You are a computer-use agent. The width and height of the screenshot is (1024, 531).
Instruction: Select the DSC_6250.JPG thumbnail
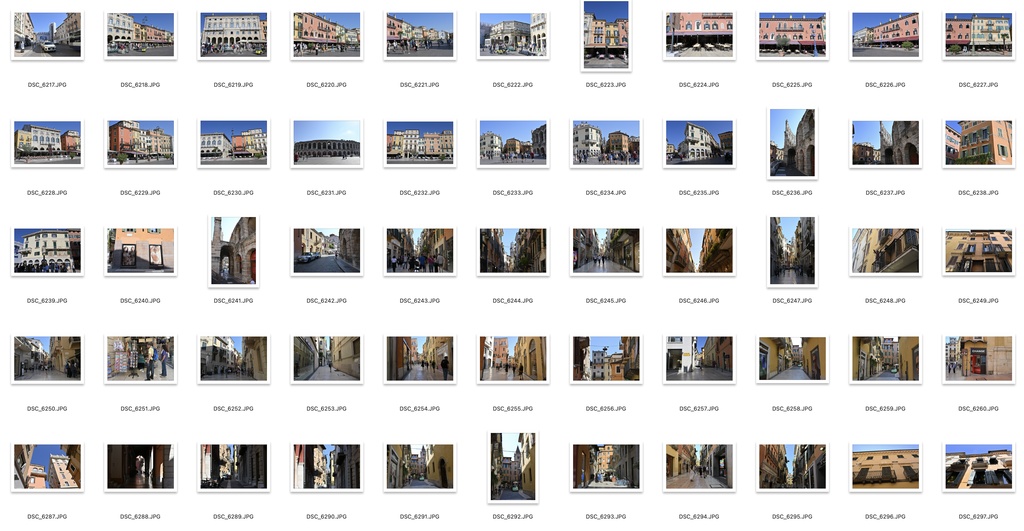(x=47, y=359)
